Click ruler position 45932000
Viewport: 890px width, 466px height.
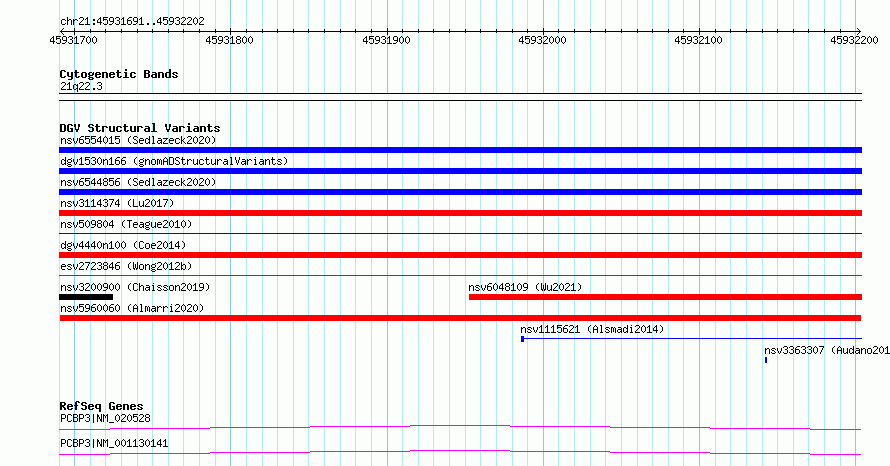542,40
